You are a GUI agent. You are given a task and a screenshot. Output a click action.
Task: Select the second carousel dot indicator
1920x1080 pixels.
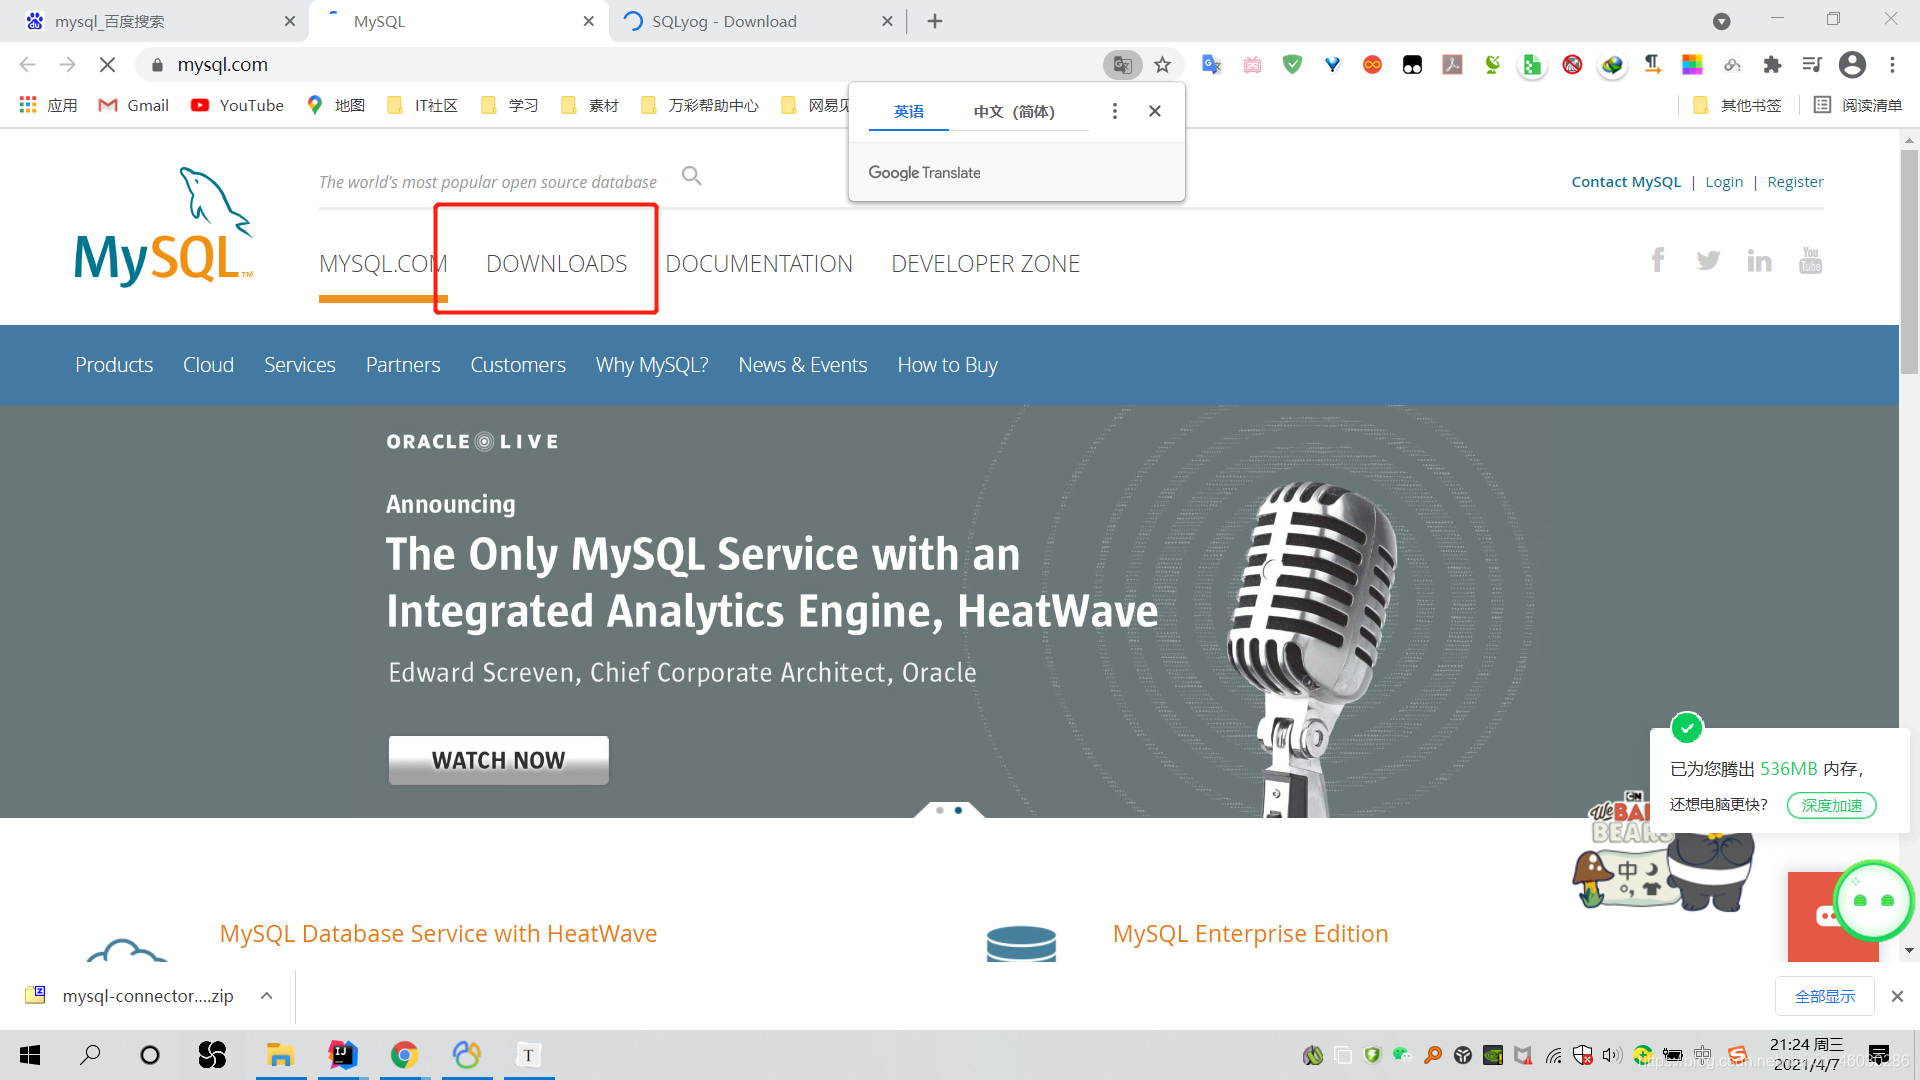pyautogui.click(x=958, y=810)
